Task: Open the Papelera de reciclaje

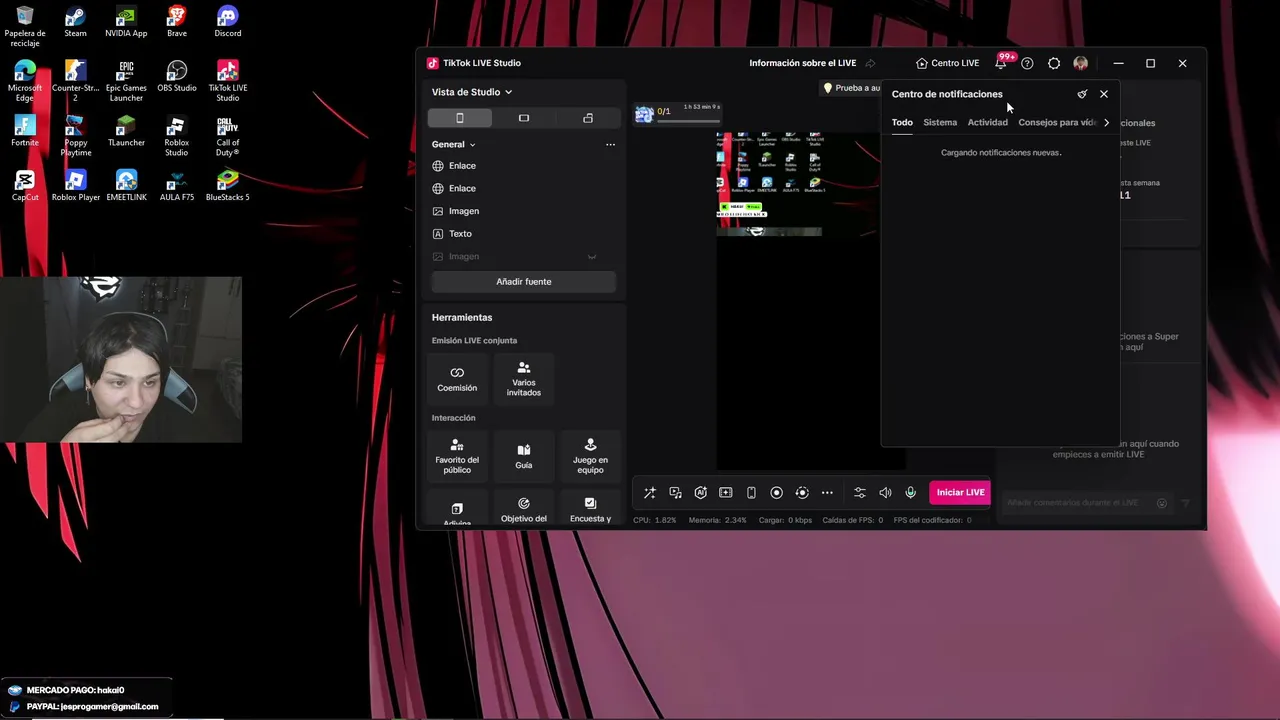Action: (25, 26)
